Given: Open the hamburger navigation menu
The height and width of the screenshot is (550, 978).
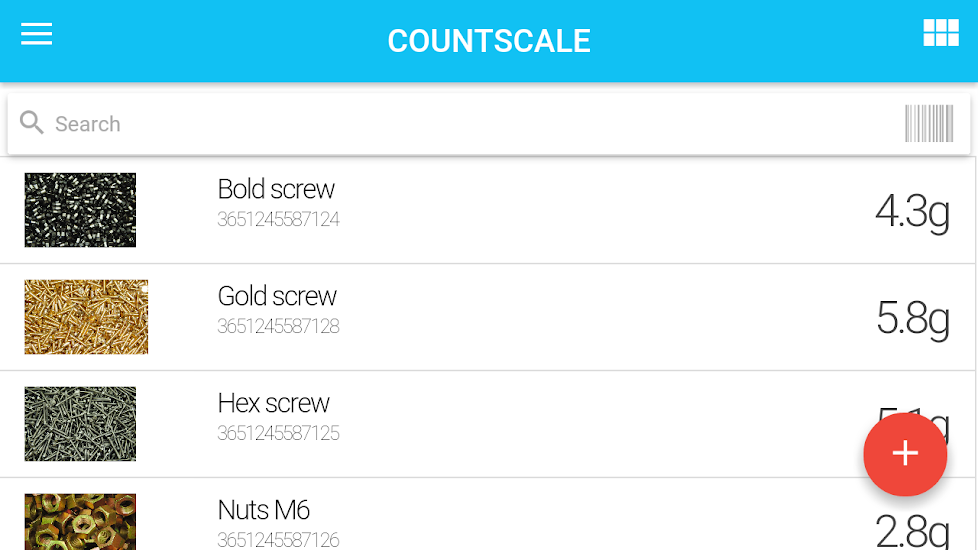Looking at the screenshot, I should (x=36, y=34).
